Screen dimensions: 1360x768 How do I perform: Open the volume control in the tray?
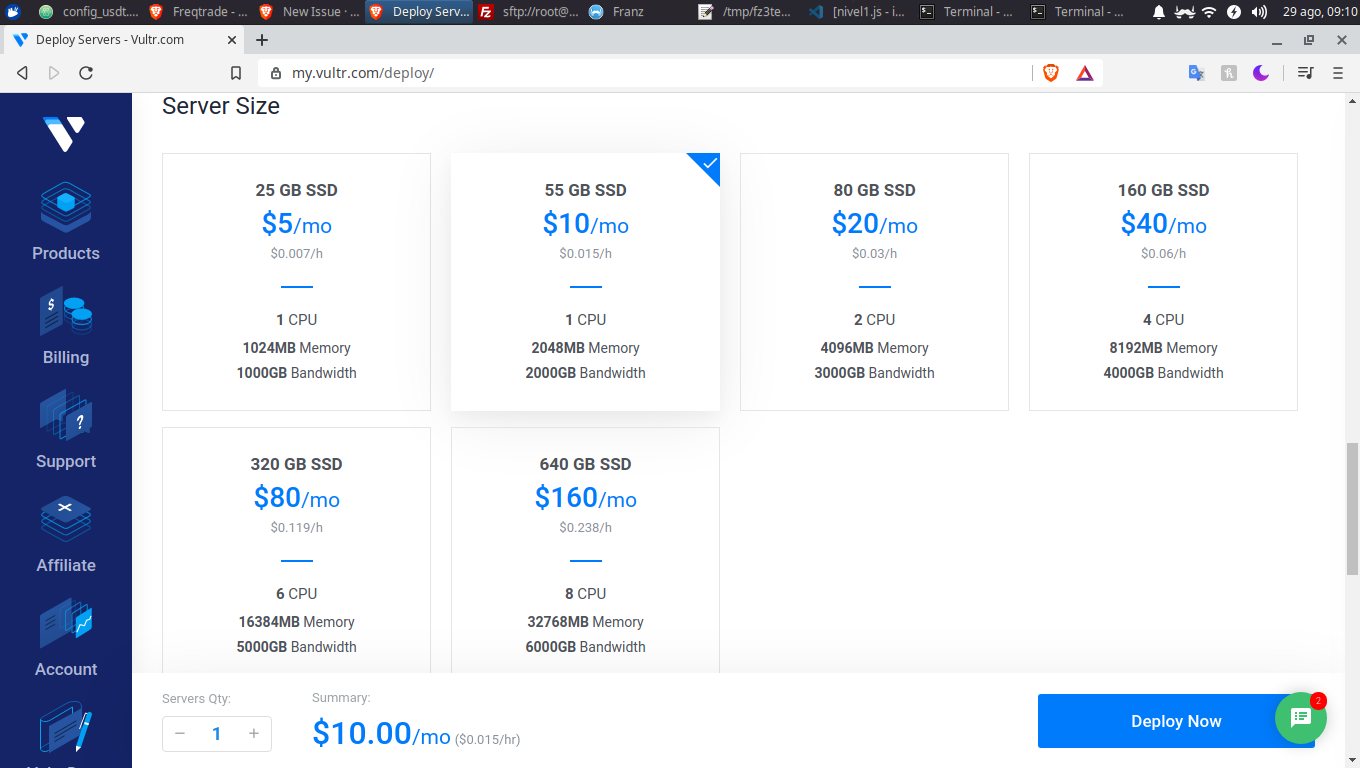pyautogui.click(x=1259, y=12)
